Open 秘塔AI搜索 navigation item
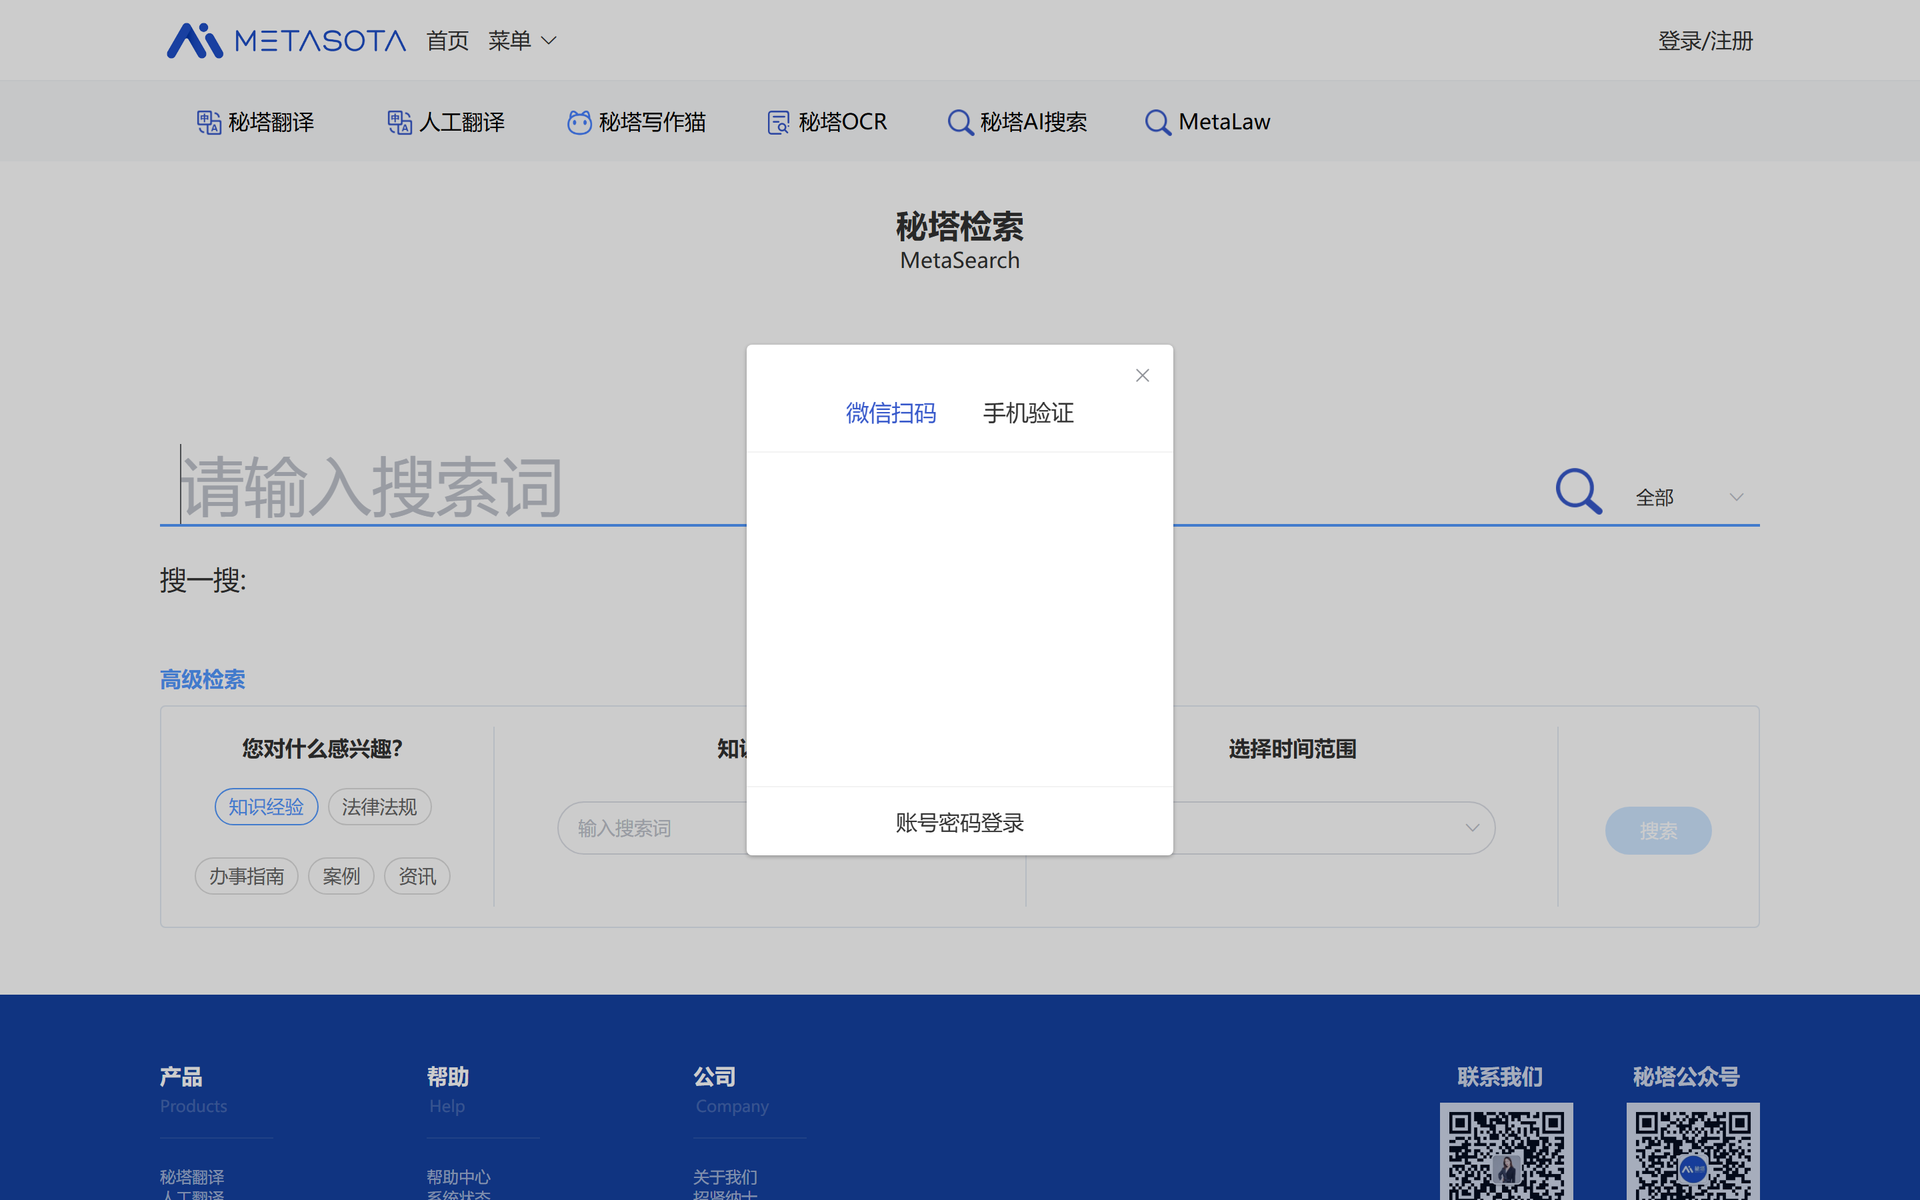The width and height of the screenshot is (1920, 1200). [1017, 122]
